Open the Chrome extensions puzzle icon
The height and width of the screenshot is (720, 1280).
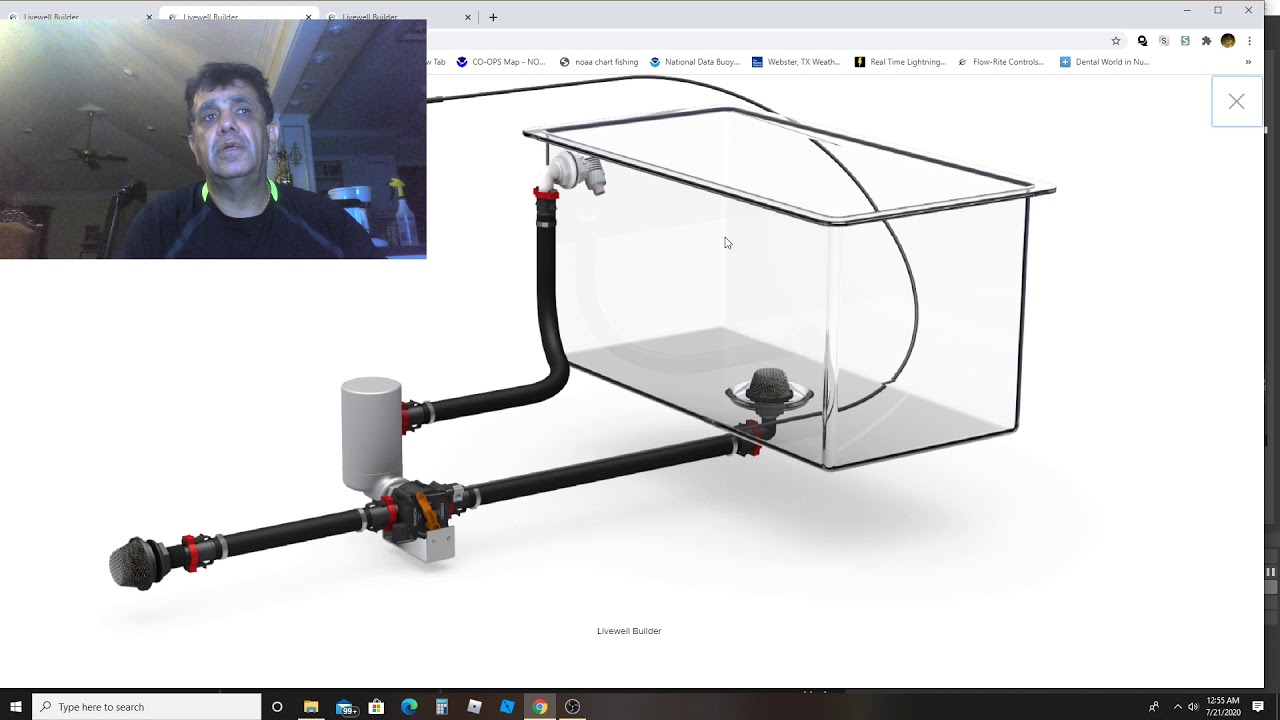(x=1206, y=41)
